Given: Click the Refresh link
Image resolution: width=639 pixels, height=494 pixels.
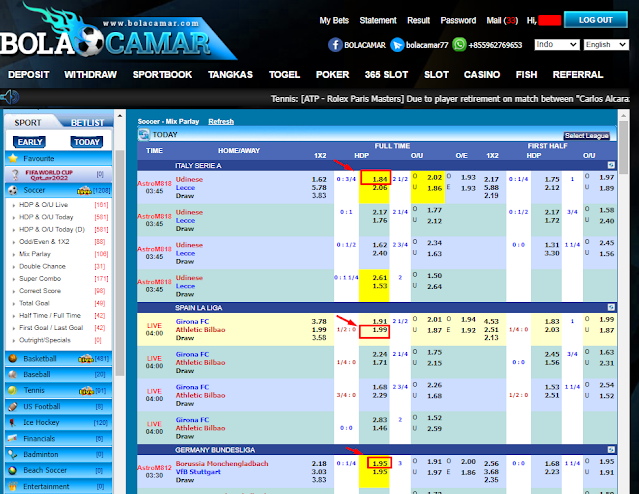Looking at the screenshot, I should click(221, 121).
